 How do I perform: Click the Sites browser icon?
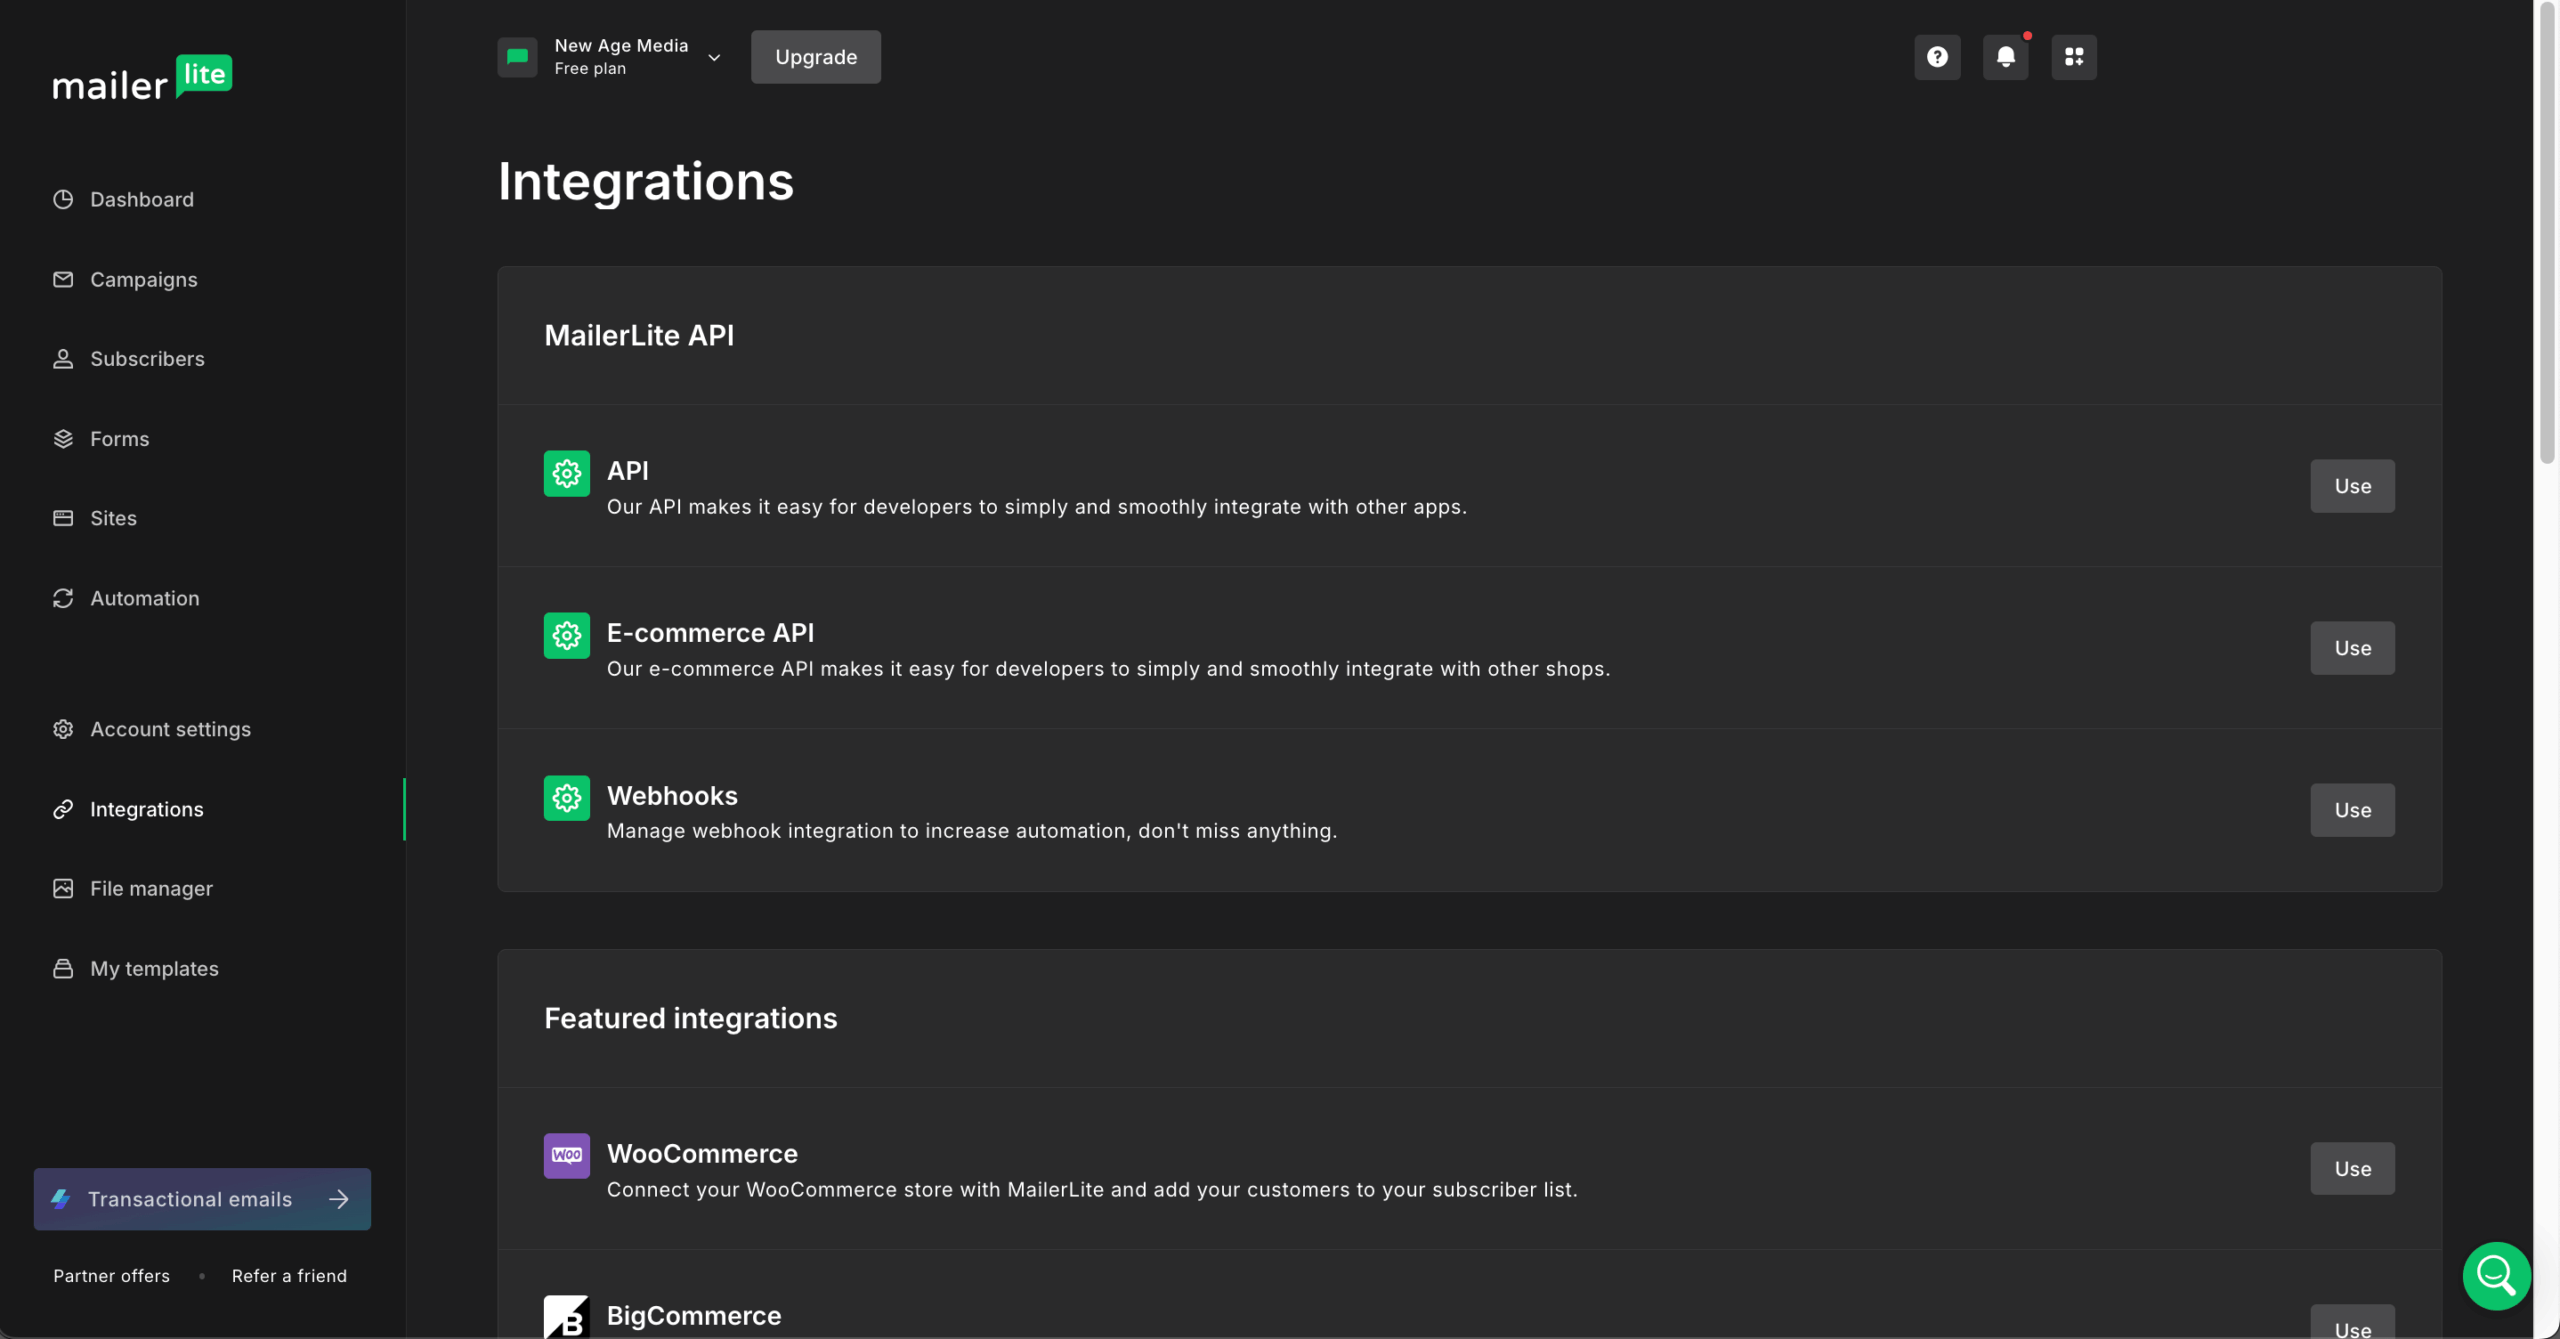(63, 518)
